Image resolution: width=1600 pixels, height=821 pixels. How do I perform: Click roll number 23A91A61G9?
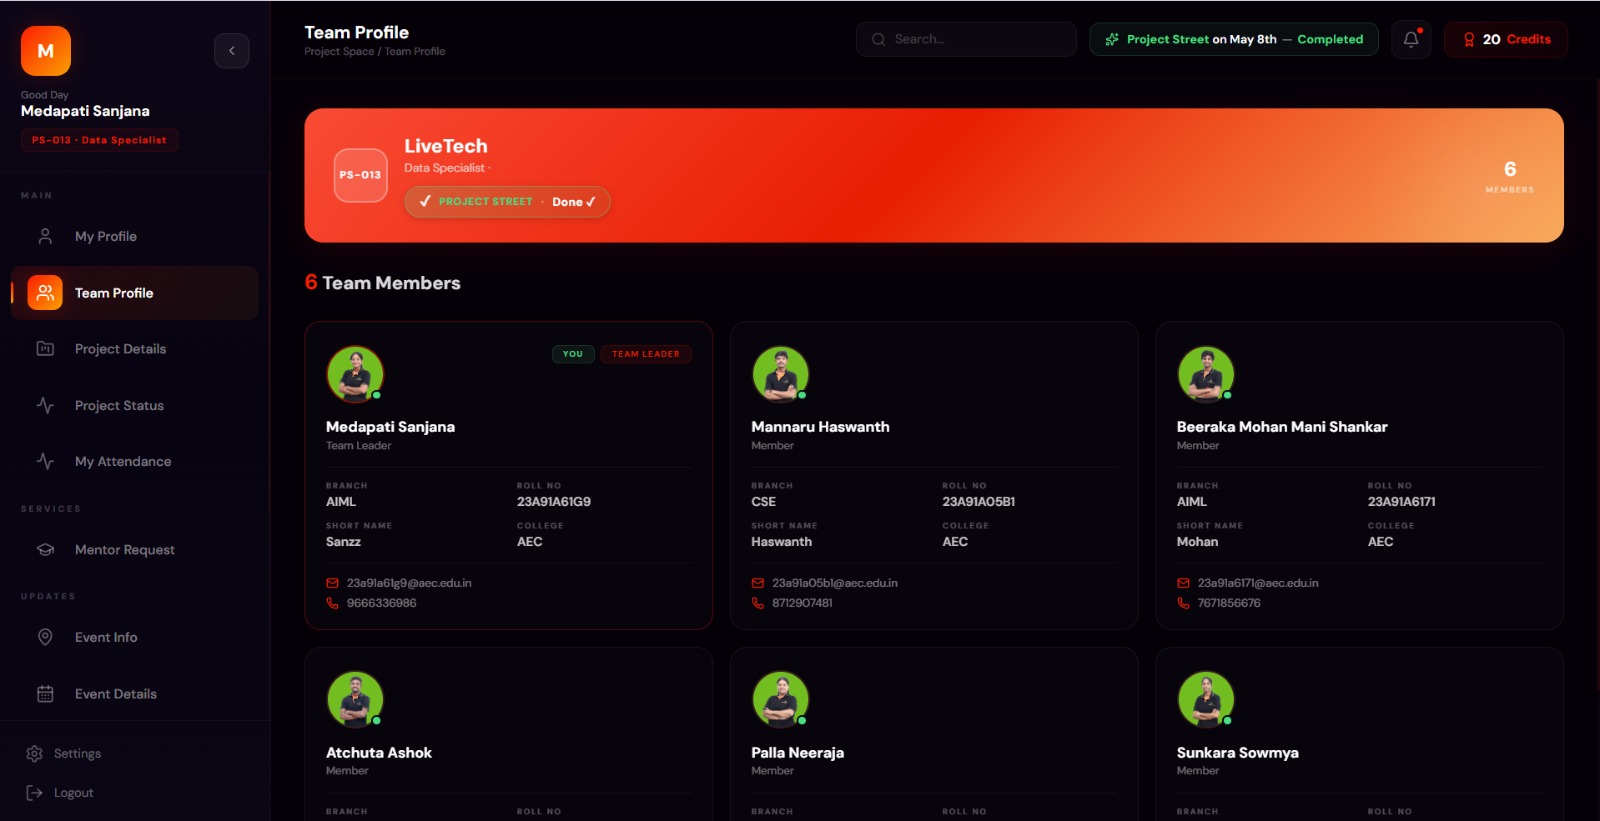click(554, 502)
